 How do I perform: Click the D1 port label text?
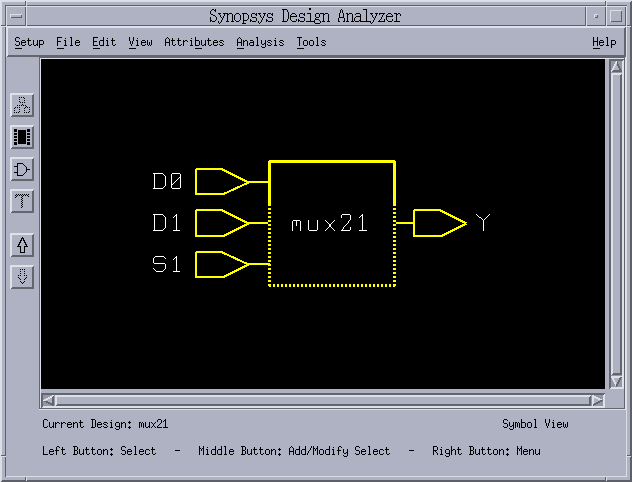tap(166, 222)
